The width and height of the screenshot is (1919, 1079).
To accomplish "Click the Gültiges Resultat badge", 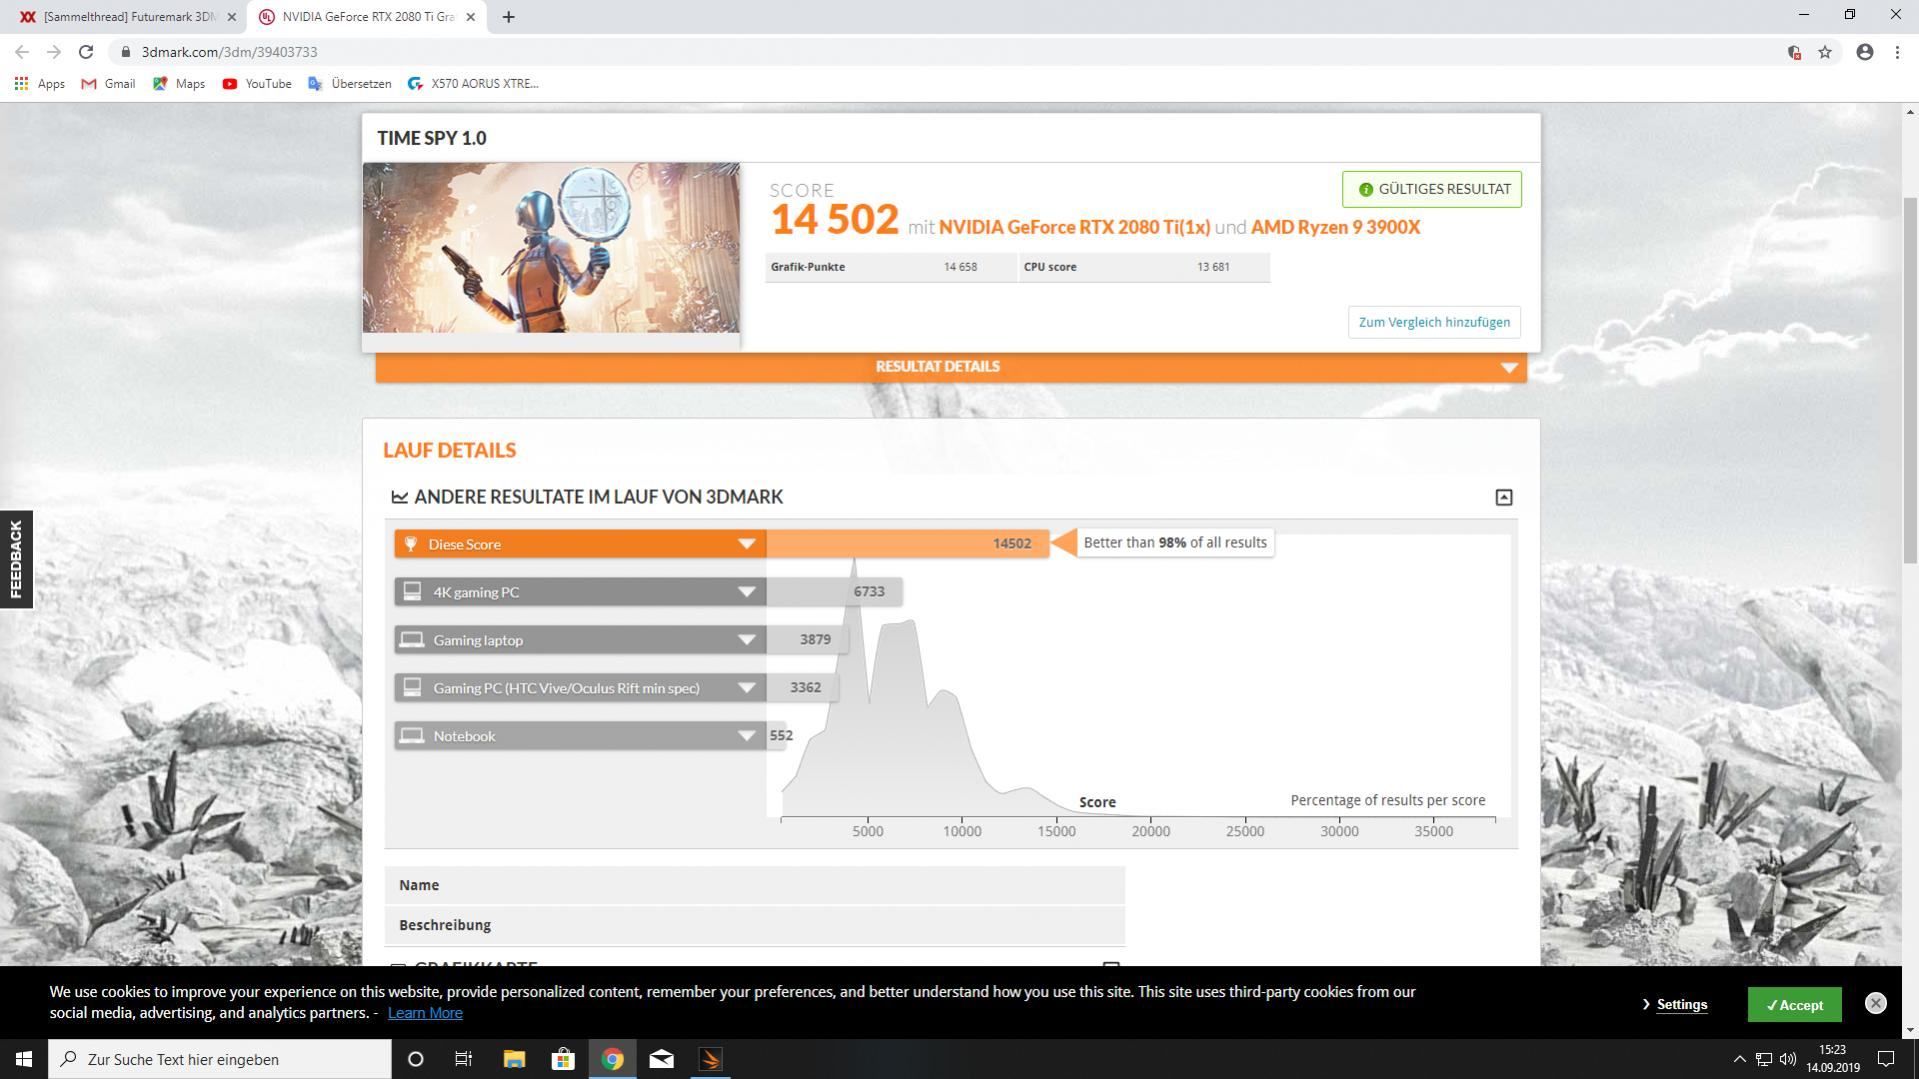I will point(1432,189).
